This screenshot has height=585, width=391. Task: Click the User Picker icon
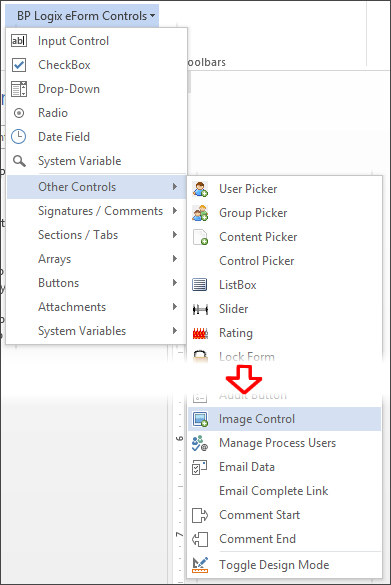click(200, 189)
